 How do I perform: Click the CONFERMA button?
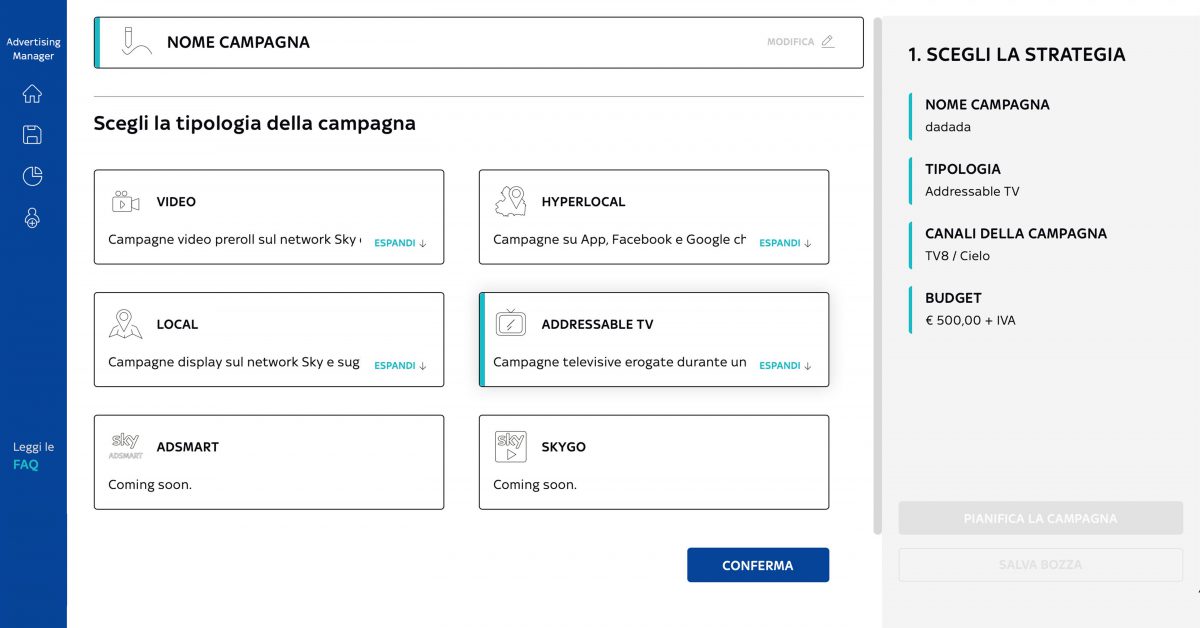coord(758,565)
